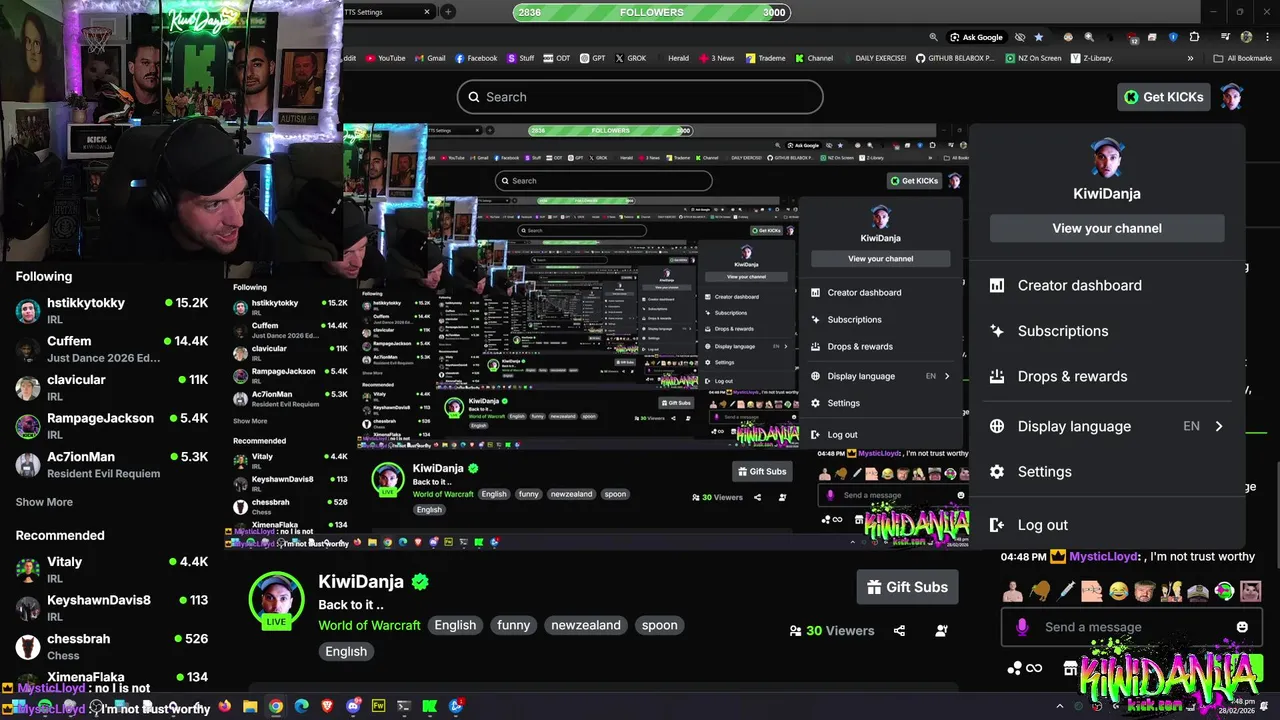This screenshot has width=1280, height=720.
Task: Click the funny tag
Action: [x=513, y=625]
